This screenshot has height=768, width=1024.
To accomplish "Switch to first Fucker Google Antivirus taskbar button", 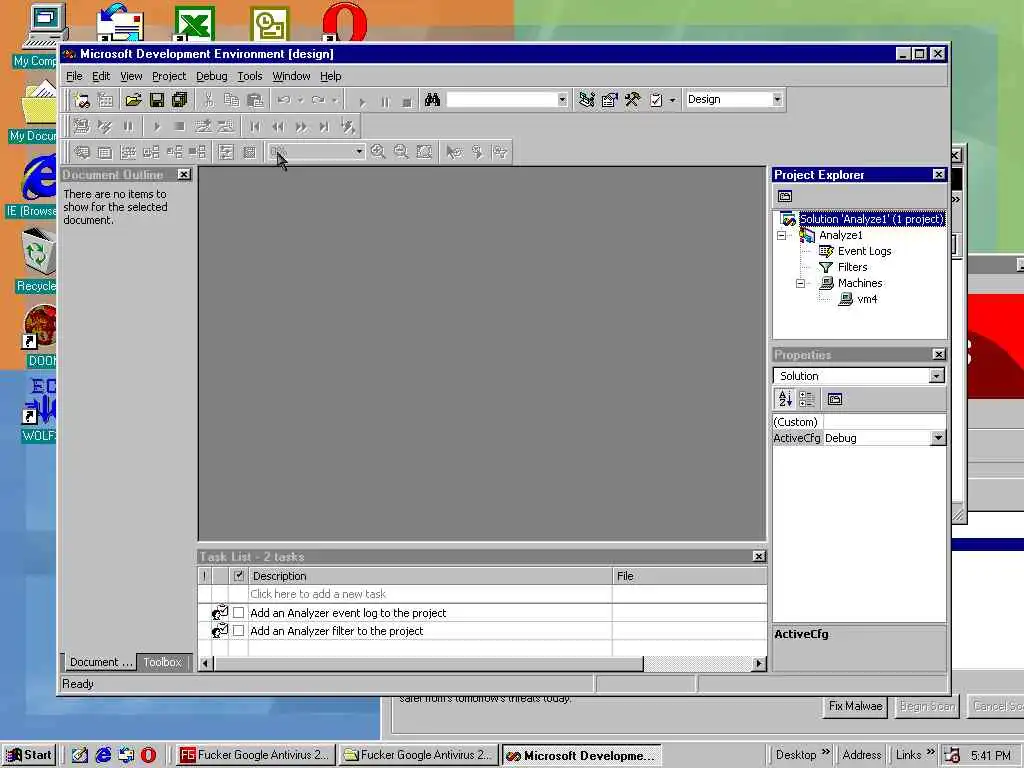I will pyautogui.click(x=255, y=755).
